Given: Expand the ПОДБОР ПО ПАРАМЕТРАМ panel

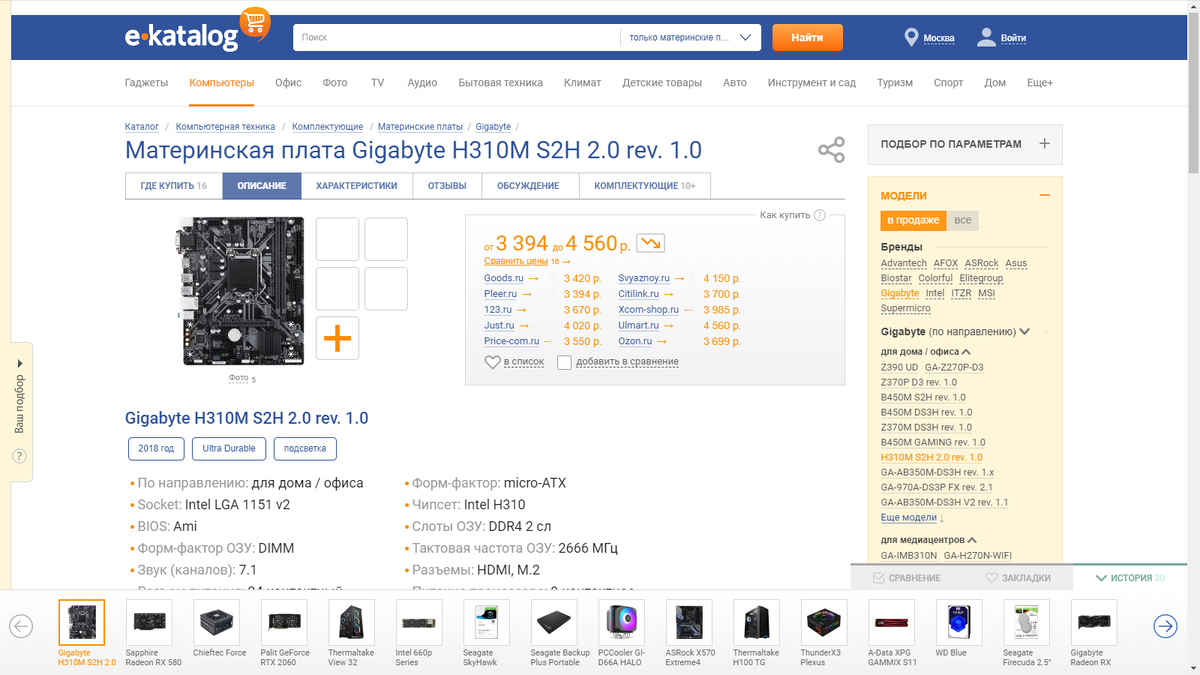Looking at the screenshot, I should click(964, 144).
